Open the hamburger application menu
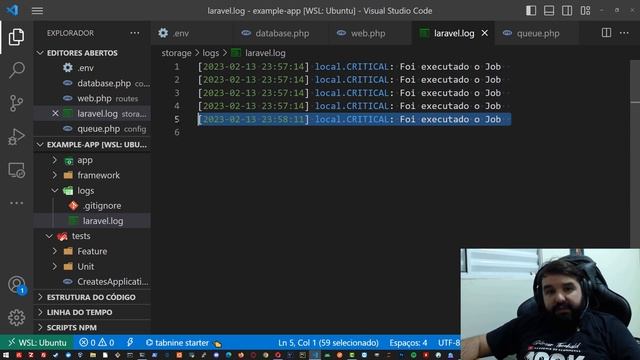640x360 pixels. tap(37, 11)
